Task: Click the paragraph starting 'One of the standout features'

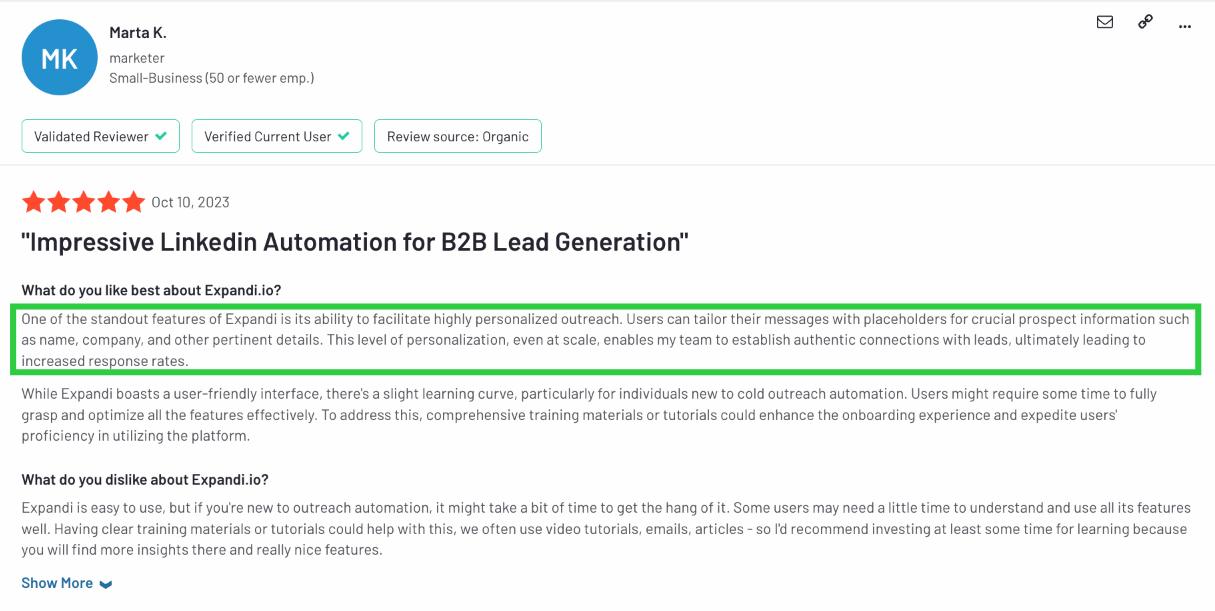Action: pos(606,340)
